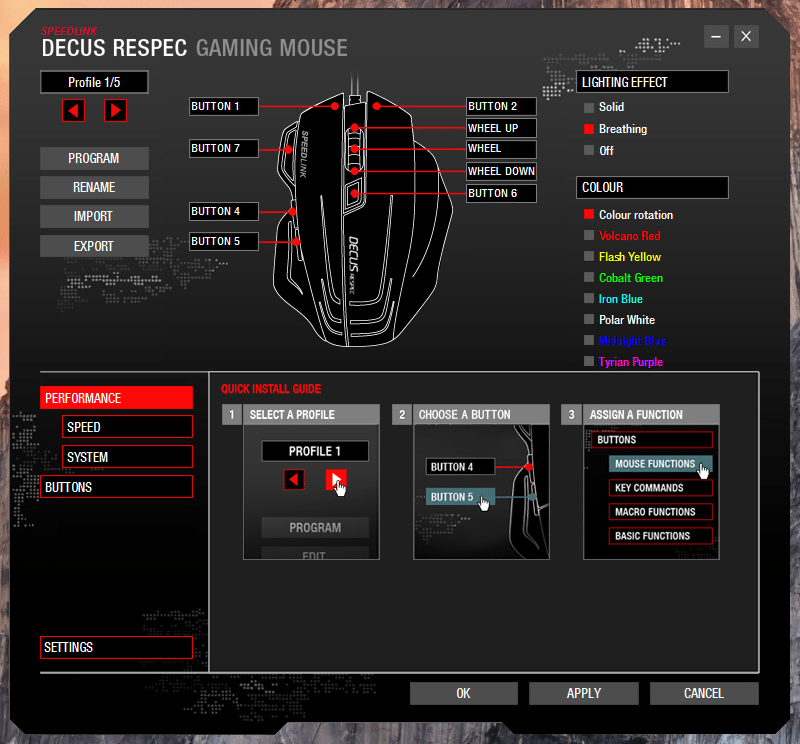
Task: Click right arrow in Select a Profile guide
Action: 336,480
